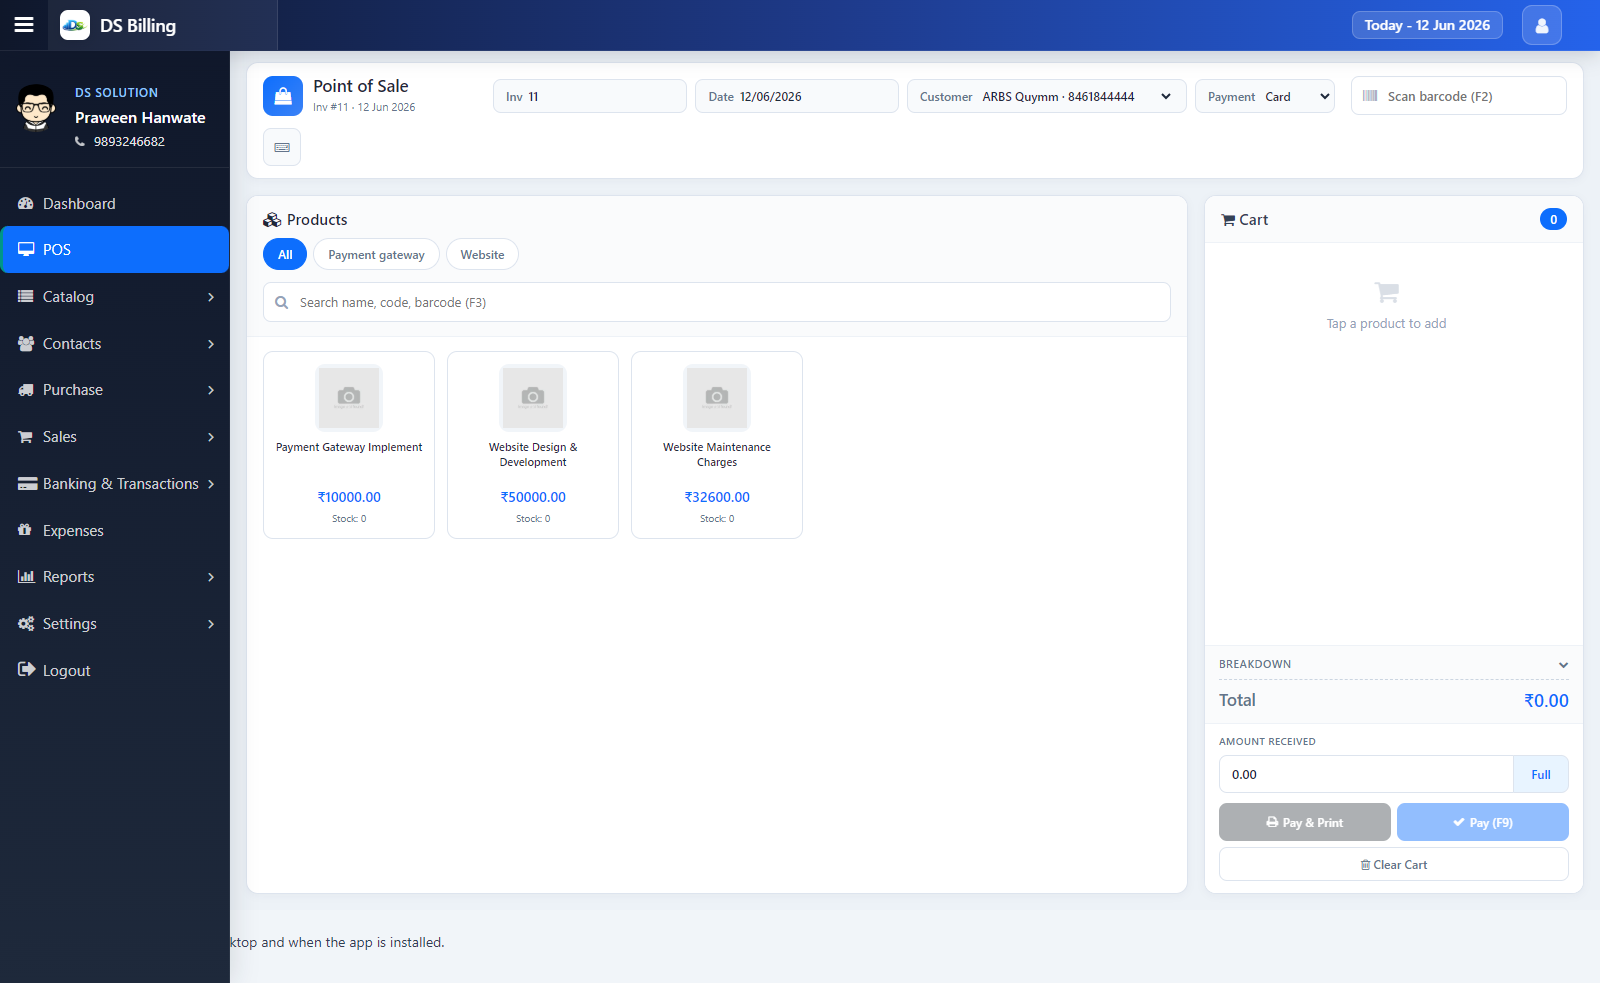Click the Inv number field

tap(590, 96)
